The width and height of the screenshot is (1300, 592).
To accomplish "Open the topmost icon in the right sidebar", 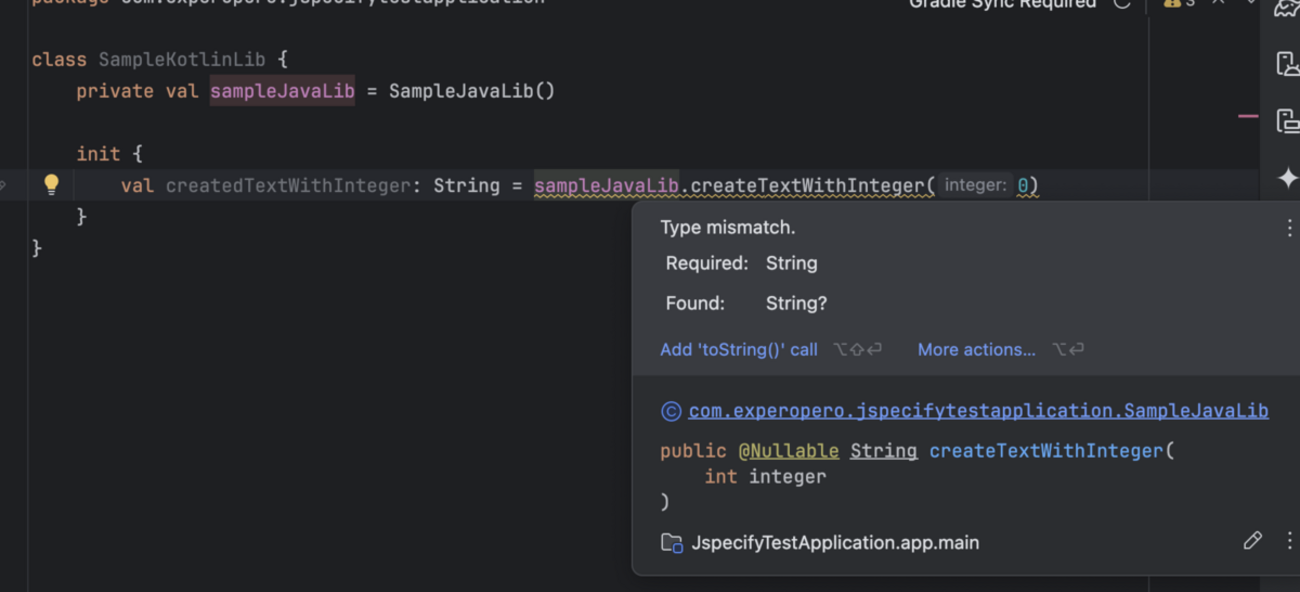I will coord(1287,8).
